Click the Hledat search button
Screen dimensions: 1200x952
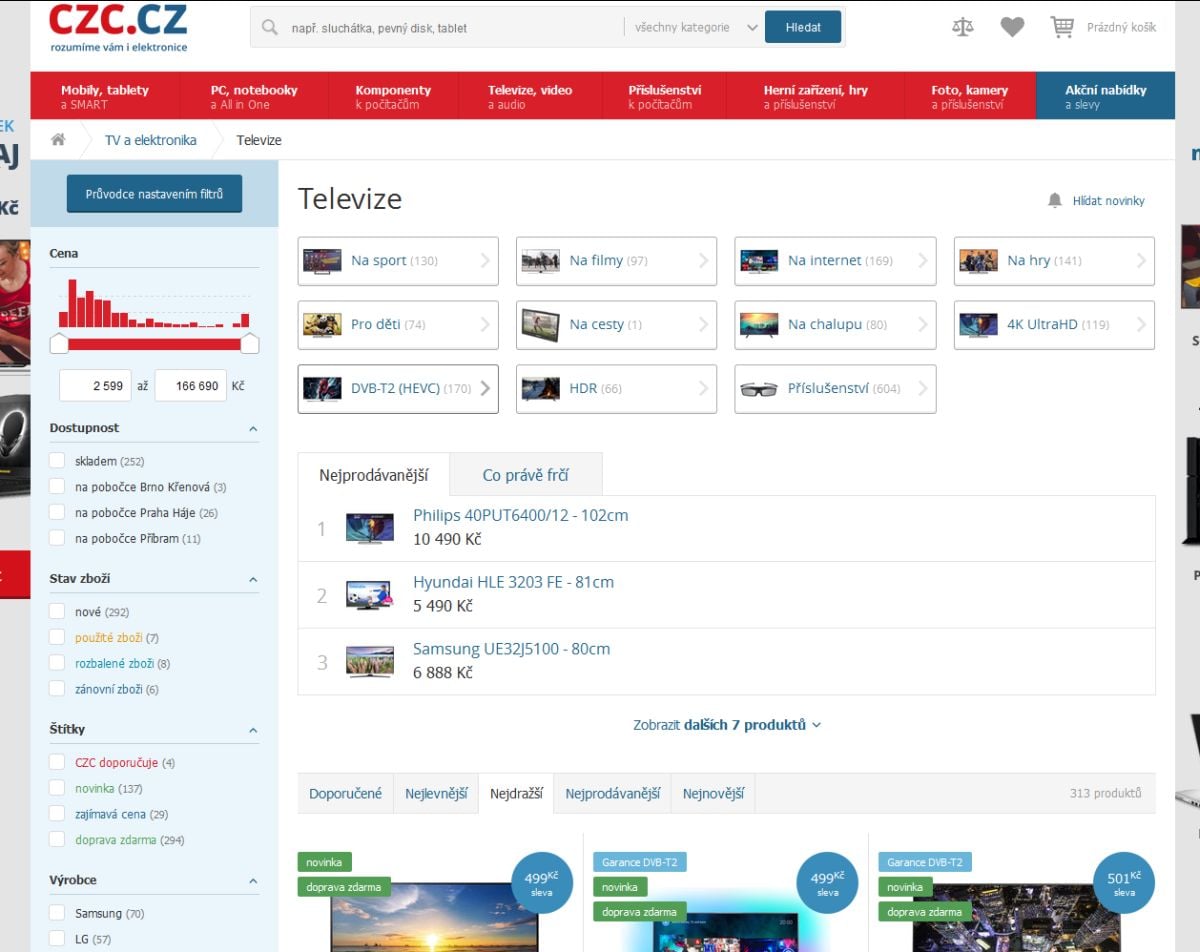[803, 27]
